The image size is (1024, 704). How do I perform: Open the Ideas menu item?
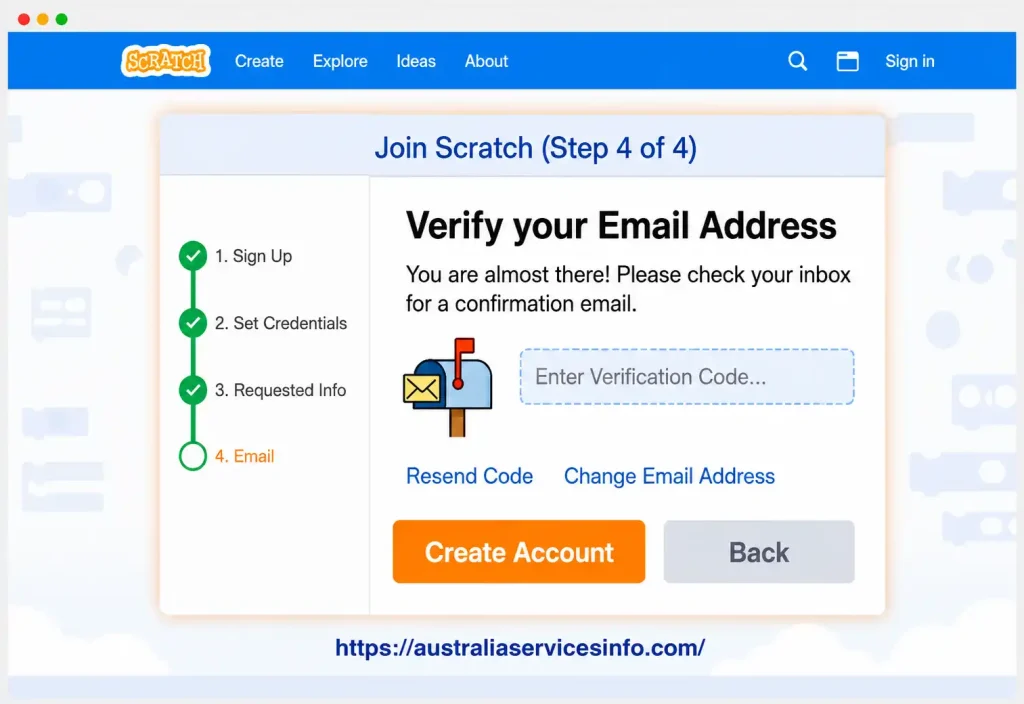(x=416, y=61)
